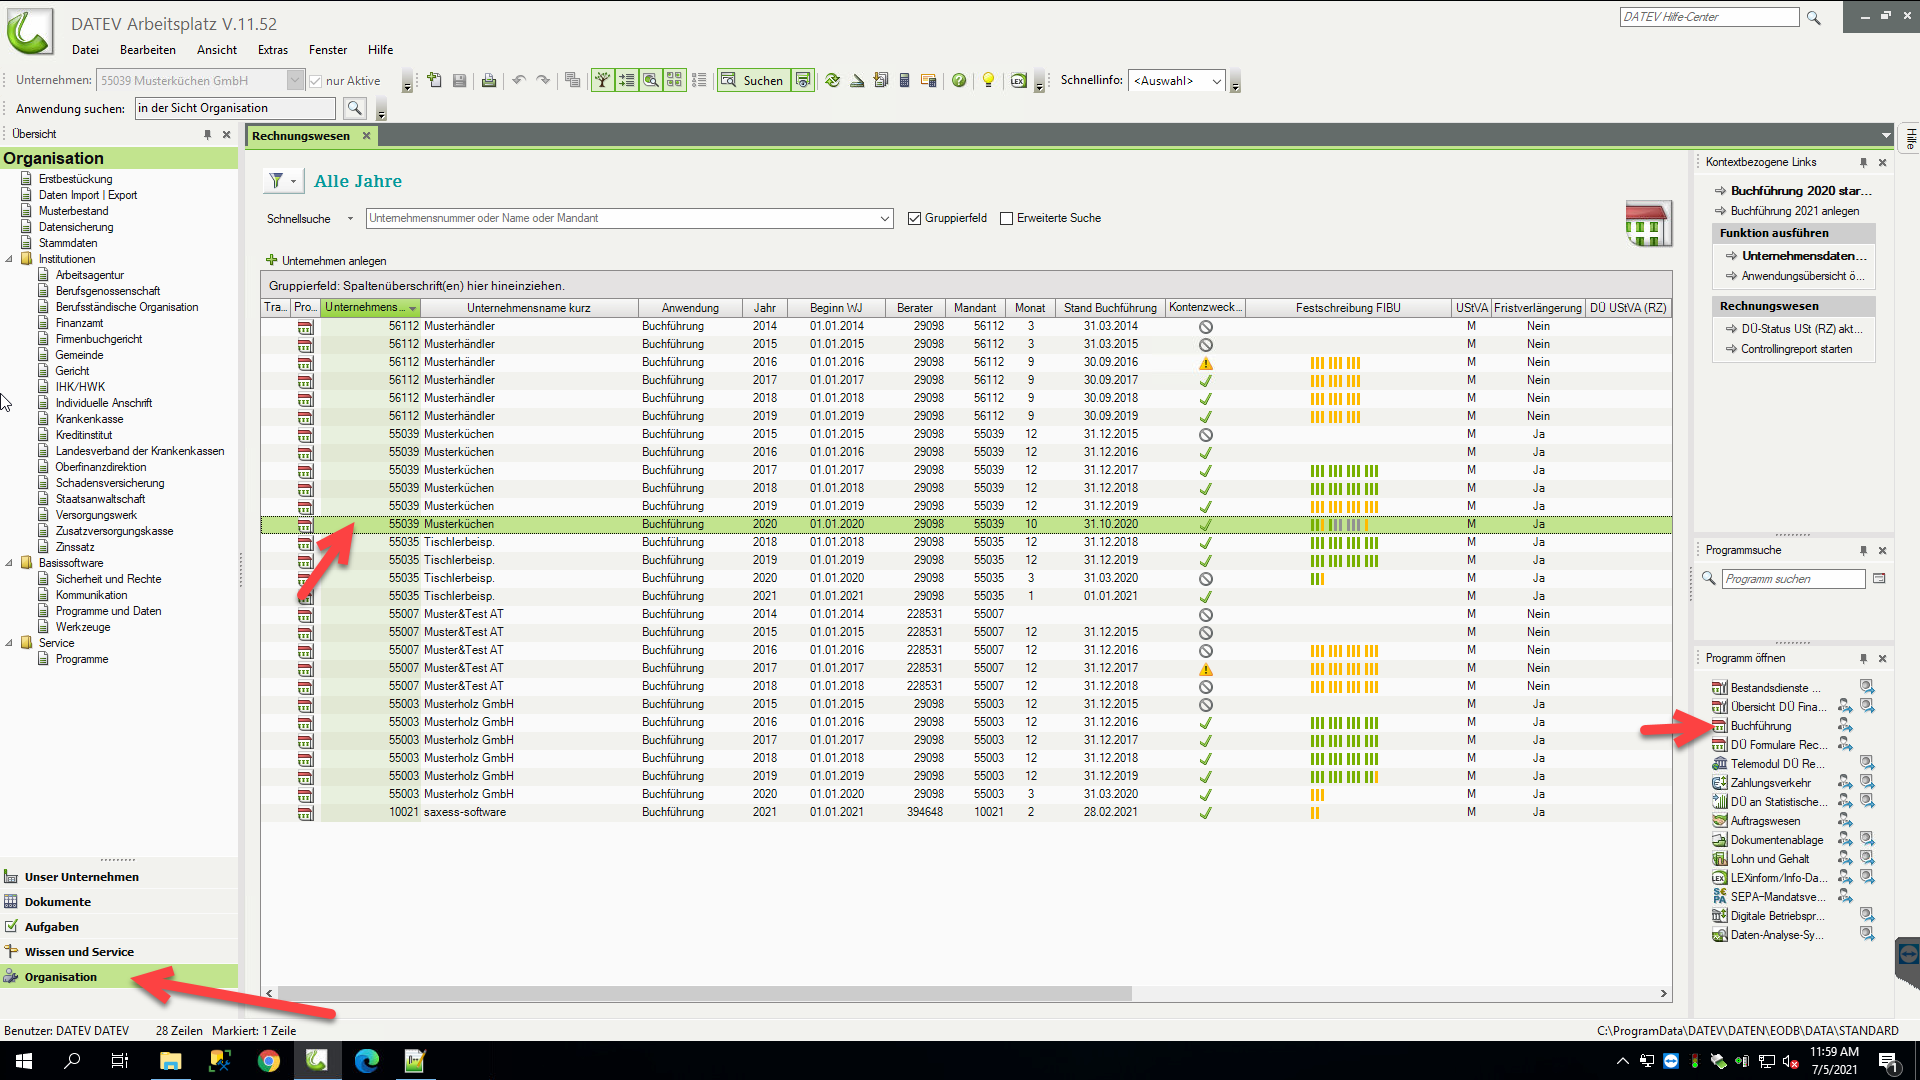Uncheck the Gruppierfeld checkbox
Image resolution: width=1920 pixels, height=1080 pixels.
[915, 218]
